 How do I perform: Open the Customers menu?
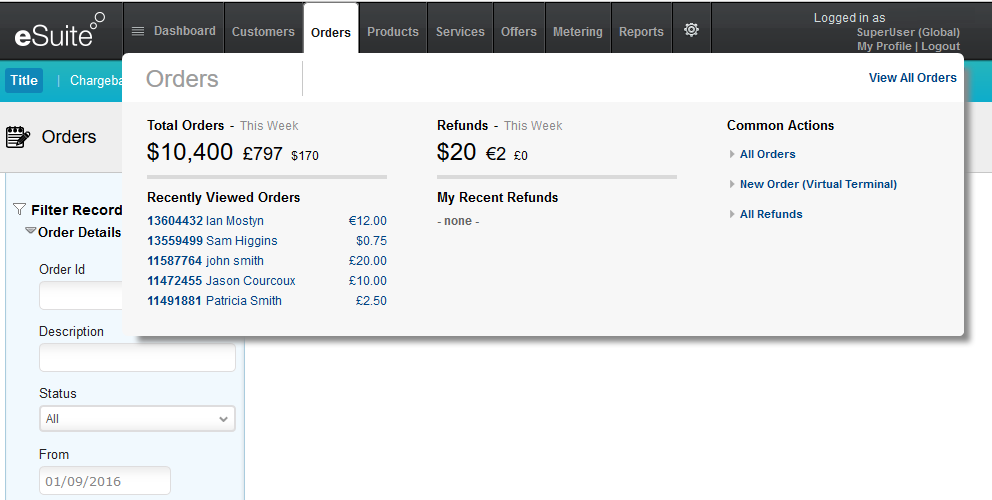pos(263,31)
